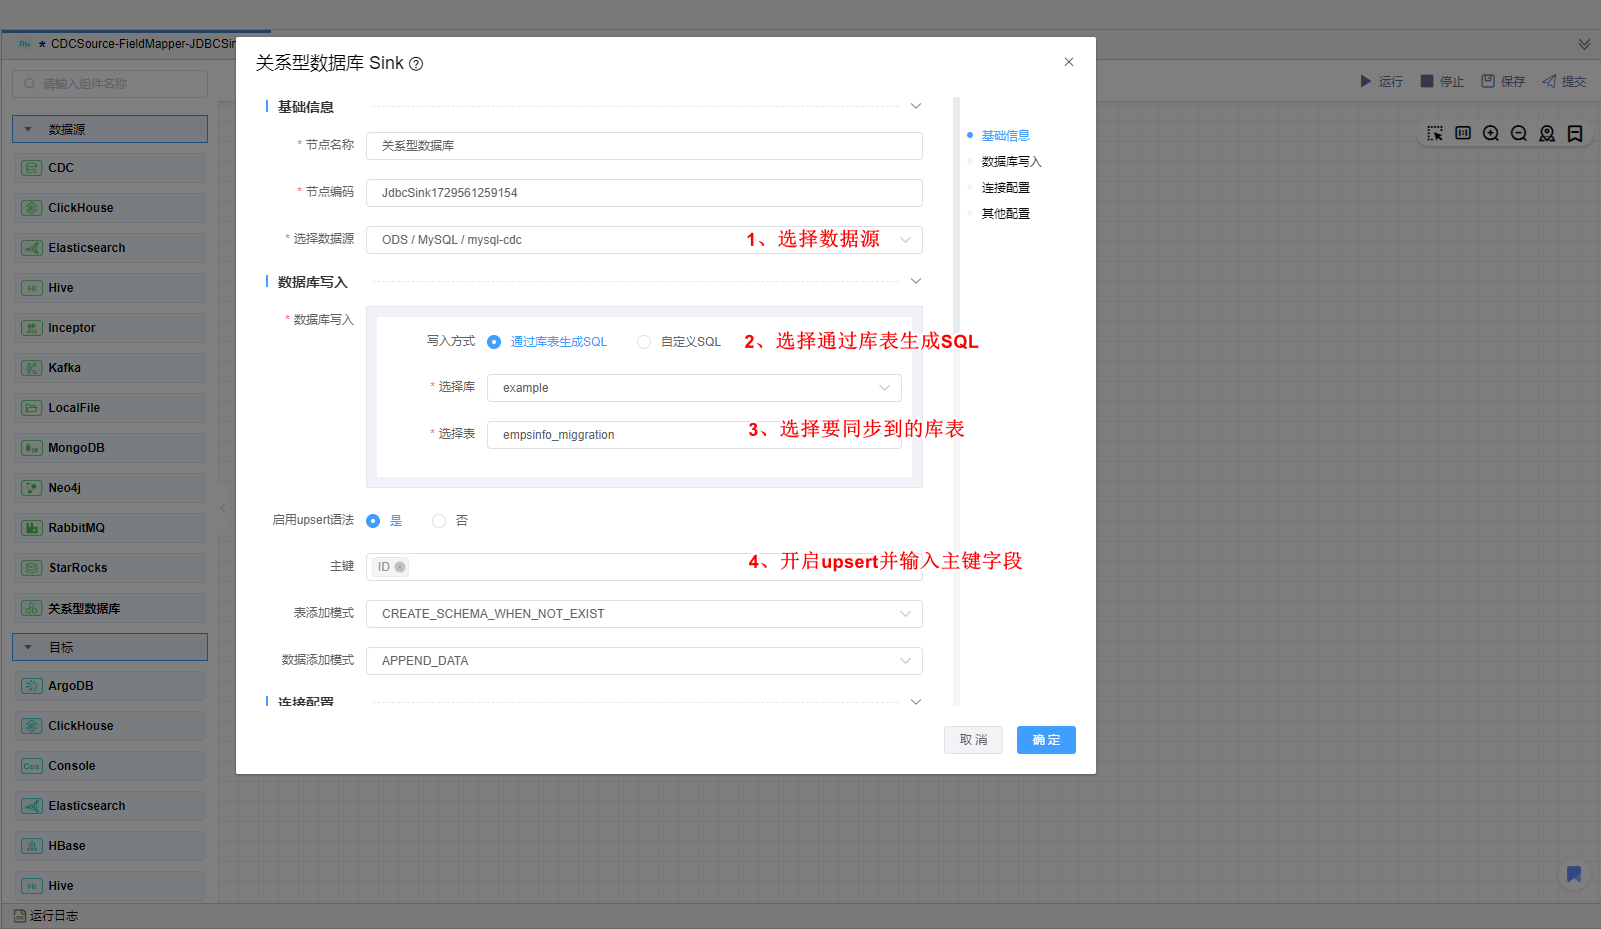1601x929 pixels.
Task: Open the 选择数据源 dropdown
Action: click(643, 240)
